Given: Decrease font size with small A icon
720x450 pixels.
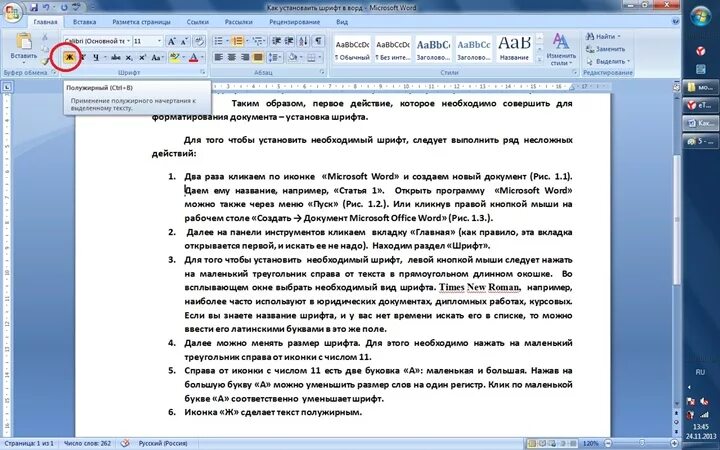Looking at the screenshot, I should click(x=184, y=41).
